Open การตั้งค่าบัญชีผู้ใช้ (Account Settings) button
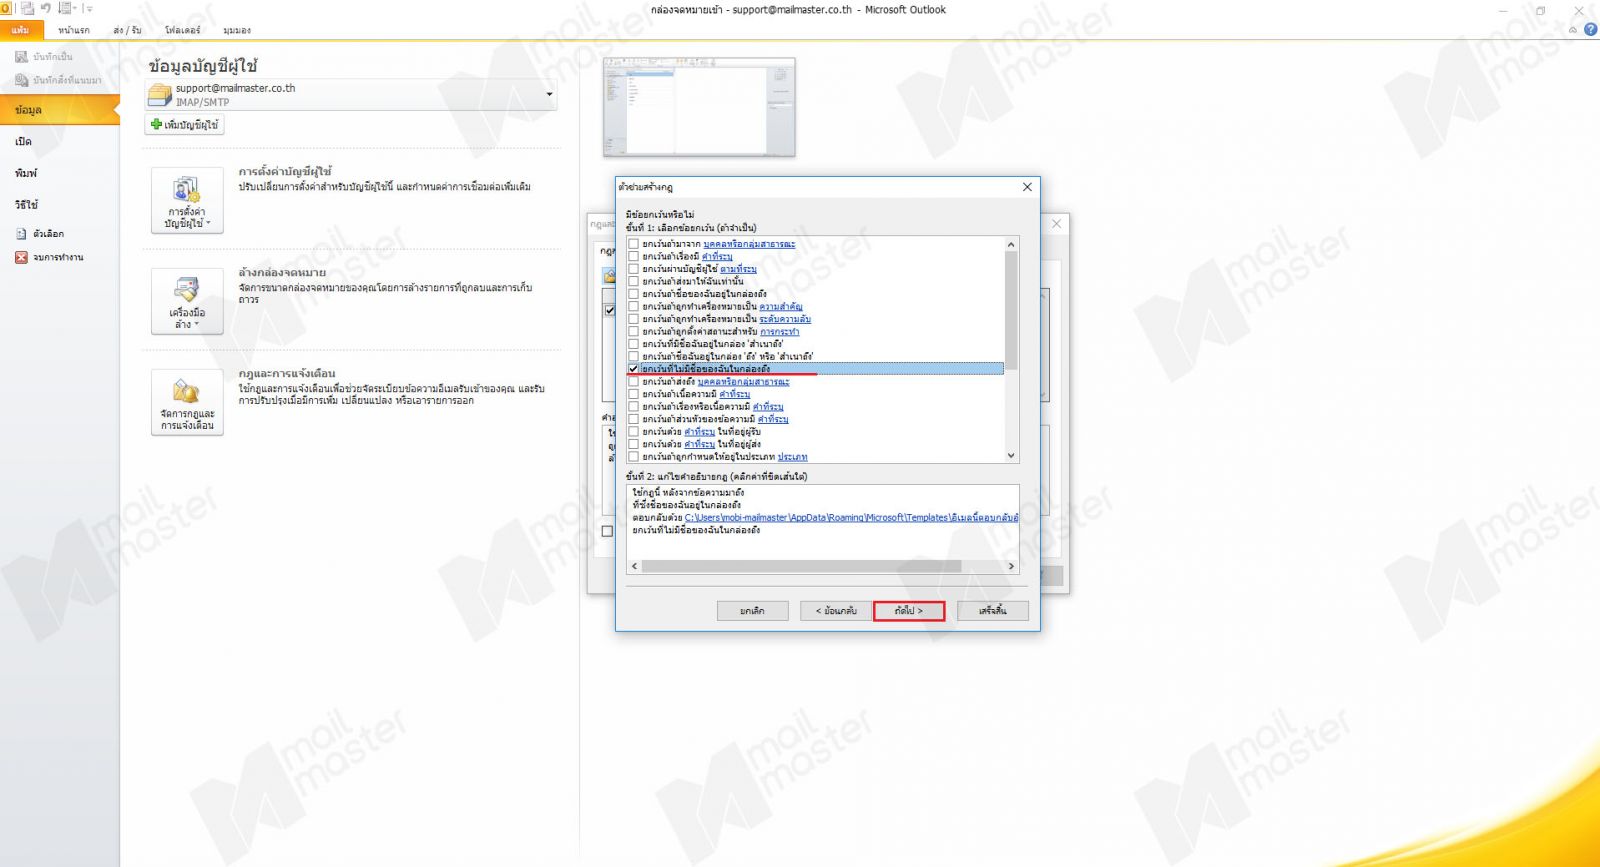1600x867 pixels. (187, 201)
